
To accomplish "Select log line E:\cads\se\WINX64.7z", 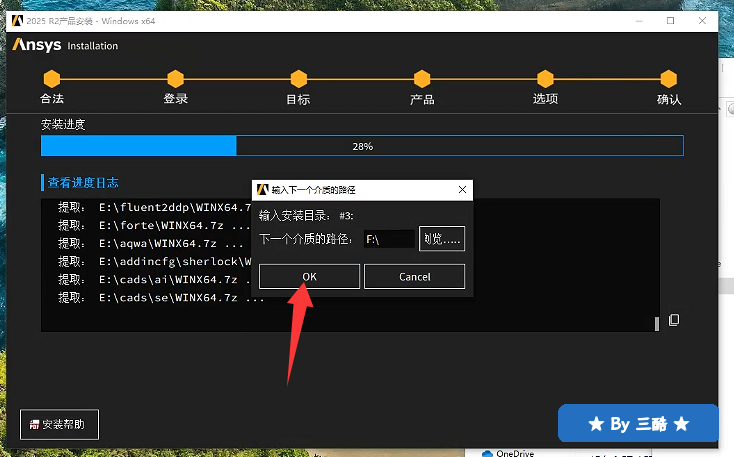I will tap(161, 298).
